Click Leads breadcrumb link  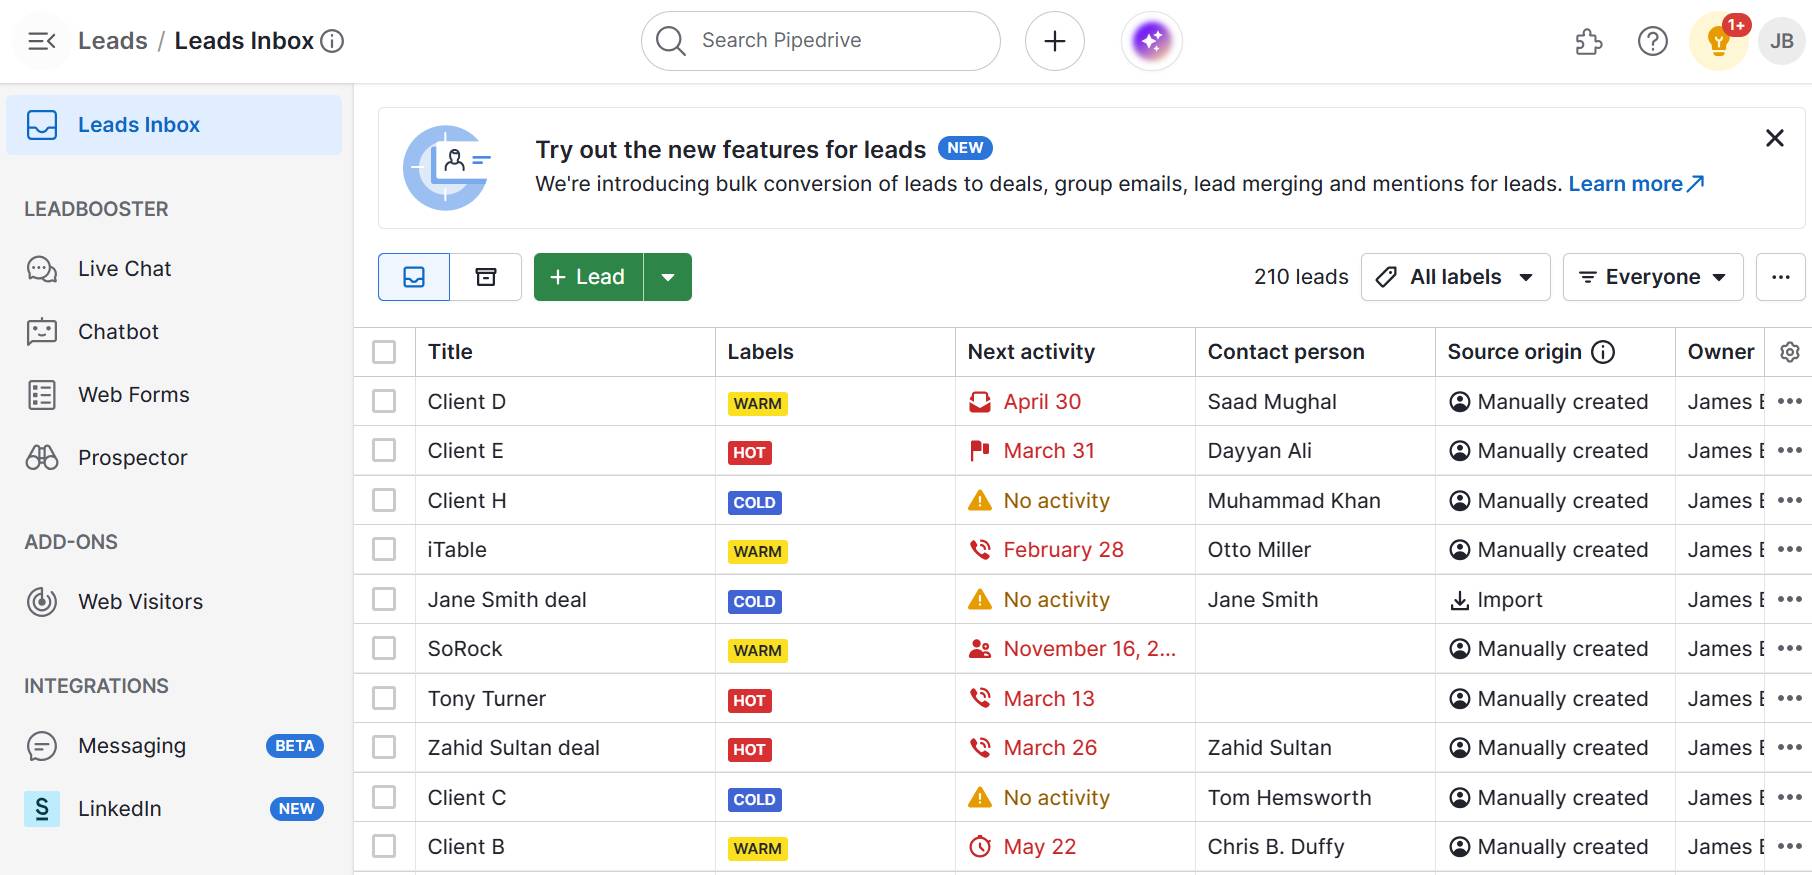113,41
